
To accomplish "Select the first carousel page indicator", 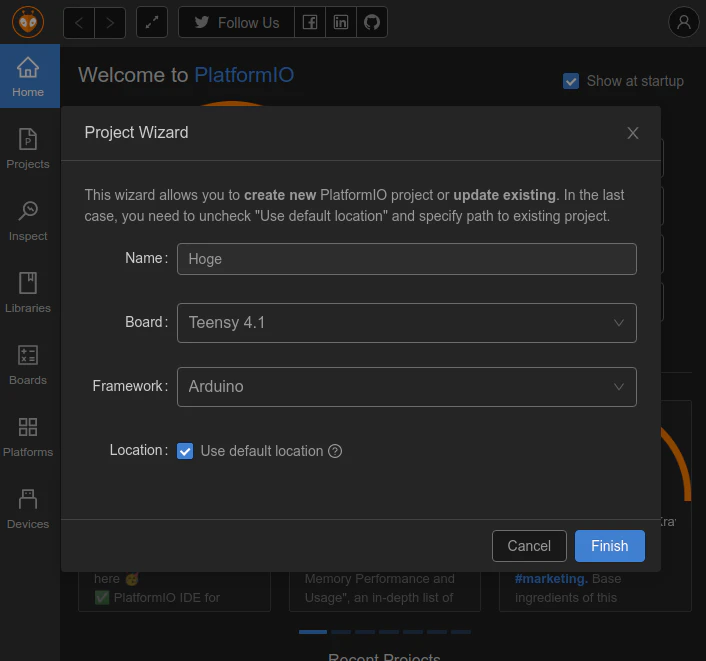I will (313, 632).
